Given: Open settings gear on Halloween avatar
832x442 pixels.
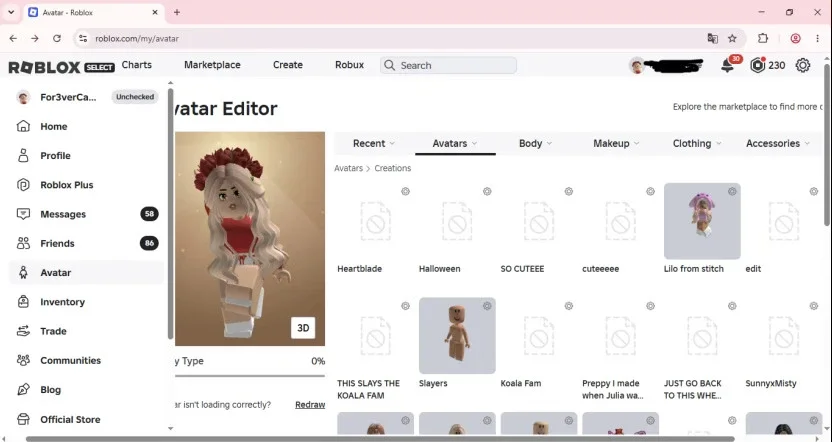Looking at the screenshot, I should [487, 192].
